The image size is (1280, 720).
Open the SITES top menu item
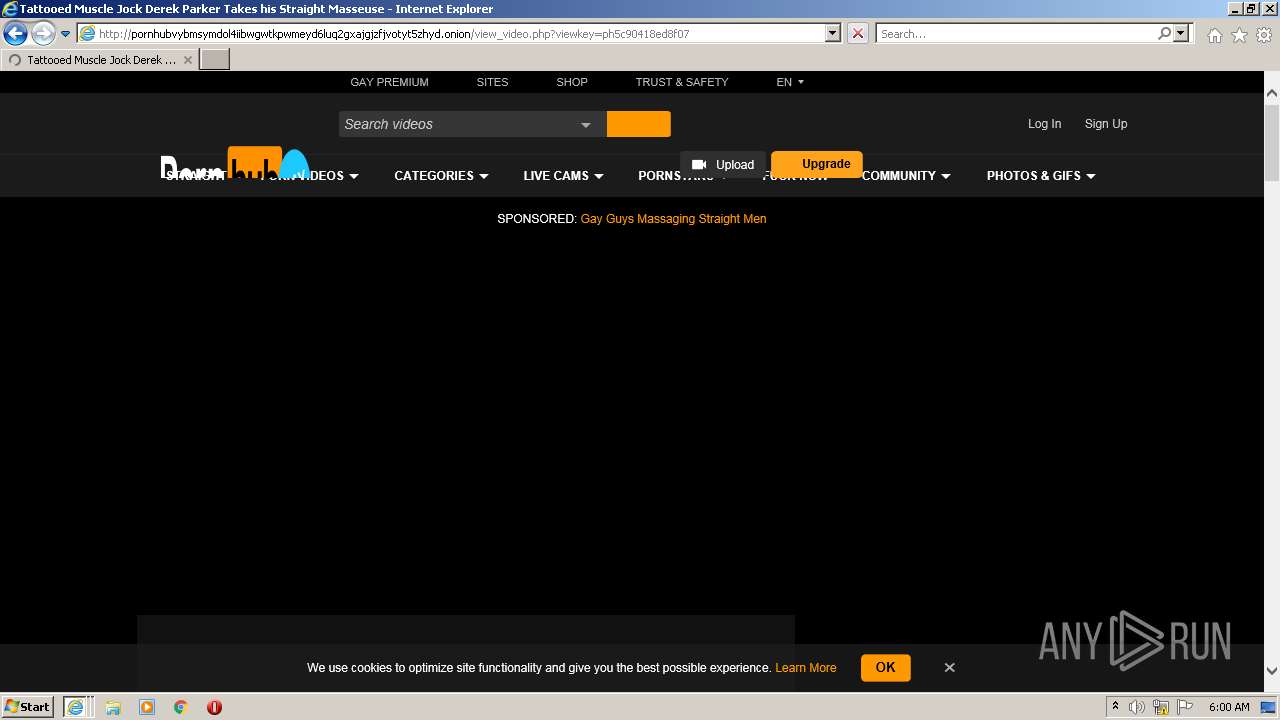pos(492,82)
